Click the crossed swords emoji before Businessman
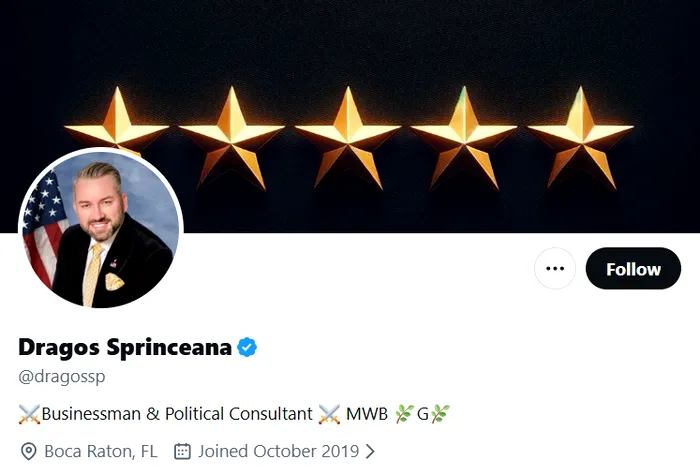 tap(29, 413)
